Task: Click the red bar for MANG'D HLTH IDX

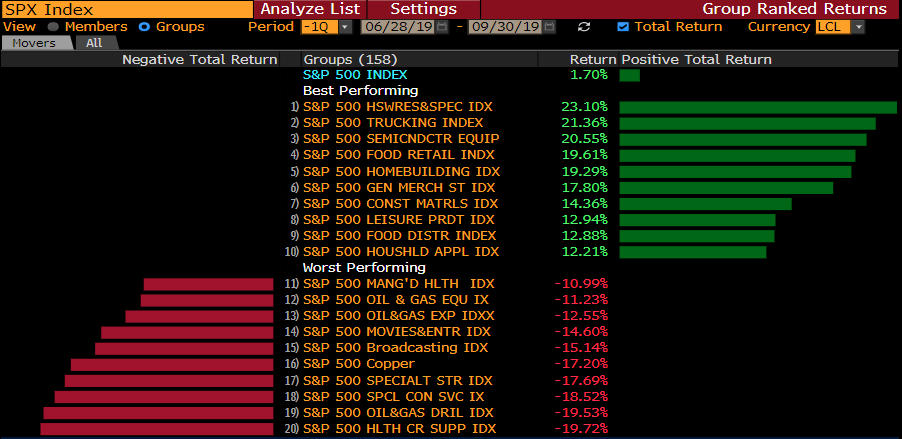Action: point(208,284)
